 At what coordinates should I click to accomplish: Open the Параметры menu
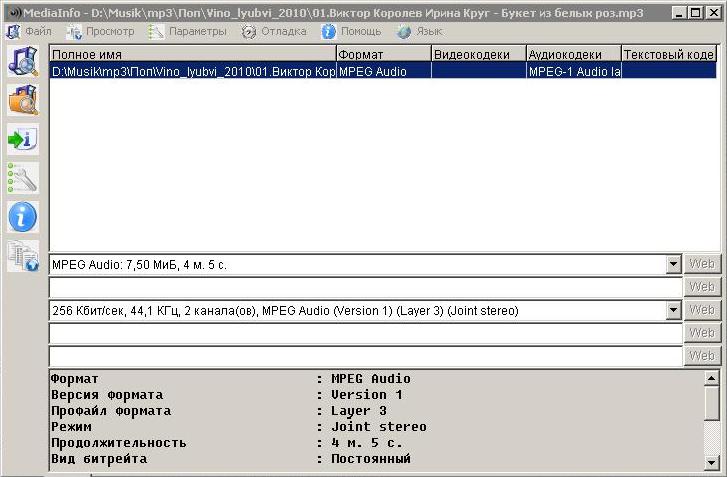tap(187, 32)
